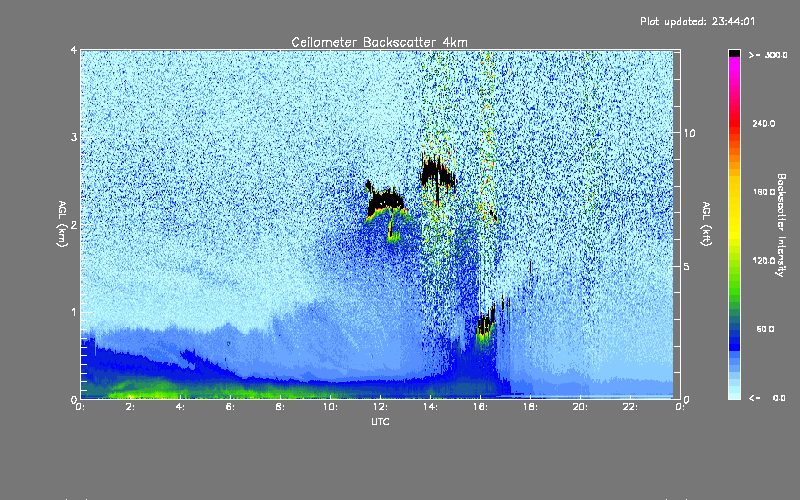Screen dimensions: 800x500
Task: Pick the black swatch at the colorbar top
Action: (734, 53)
